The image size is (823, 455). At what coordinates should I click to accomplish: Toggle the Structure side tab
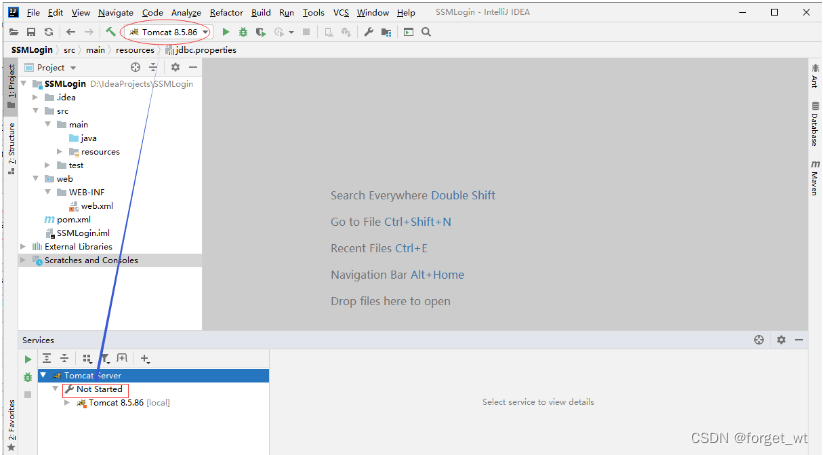tap(11, 147)
